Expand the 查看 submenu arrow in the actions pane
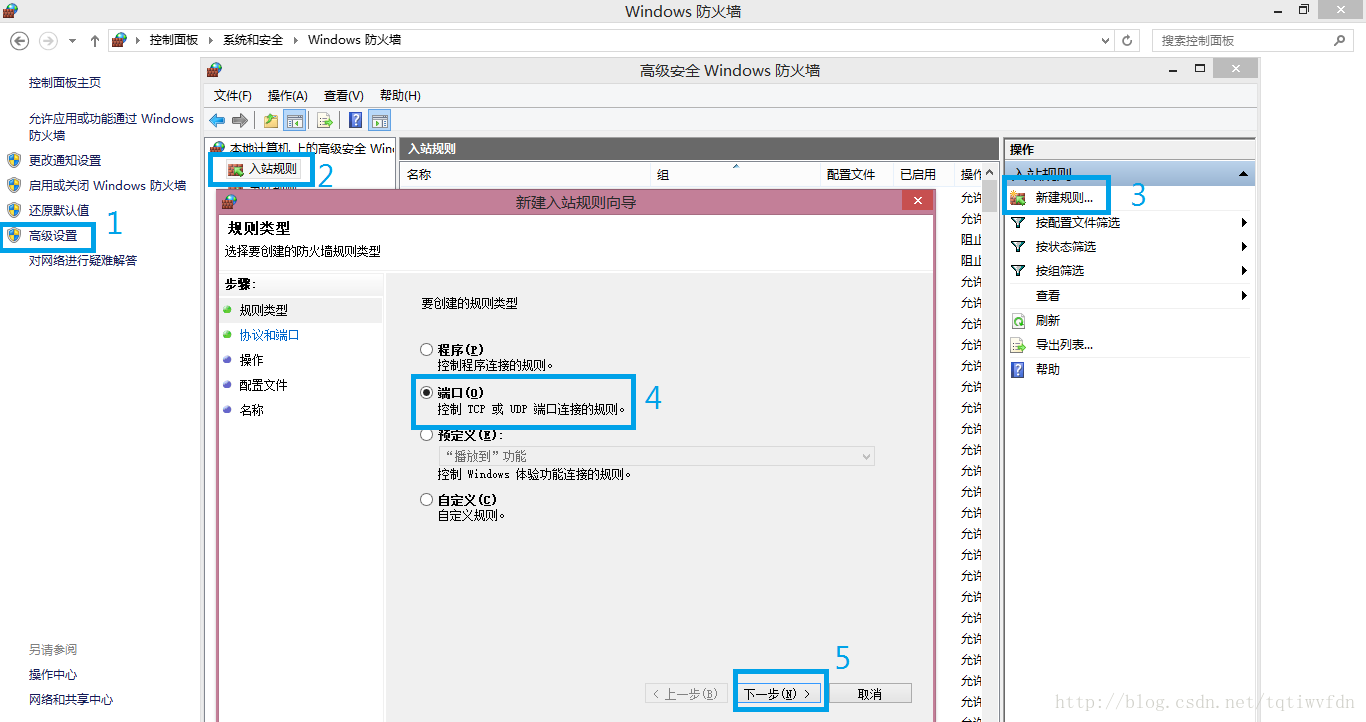 1244,295
